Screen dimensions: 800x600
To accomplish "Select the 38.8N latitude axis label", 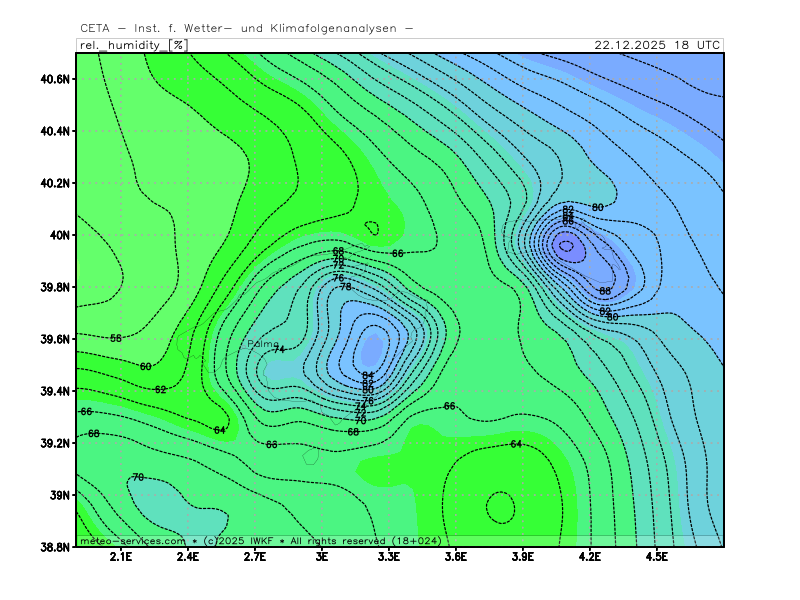I will tap(54, 547).
